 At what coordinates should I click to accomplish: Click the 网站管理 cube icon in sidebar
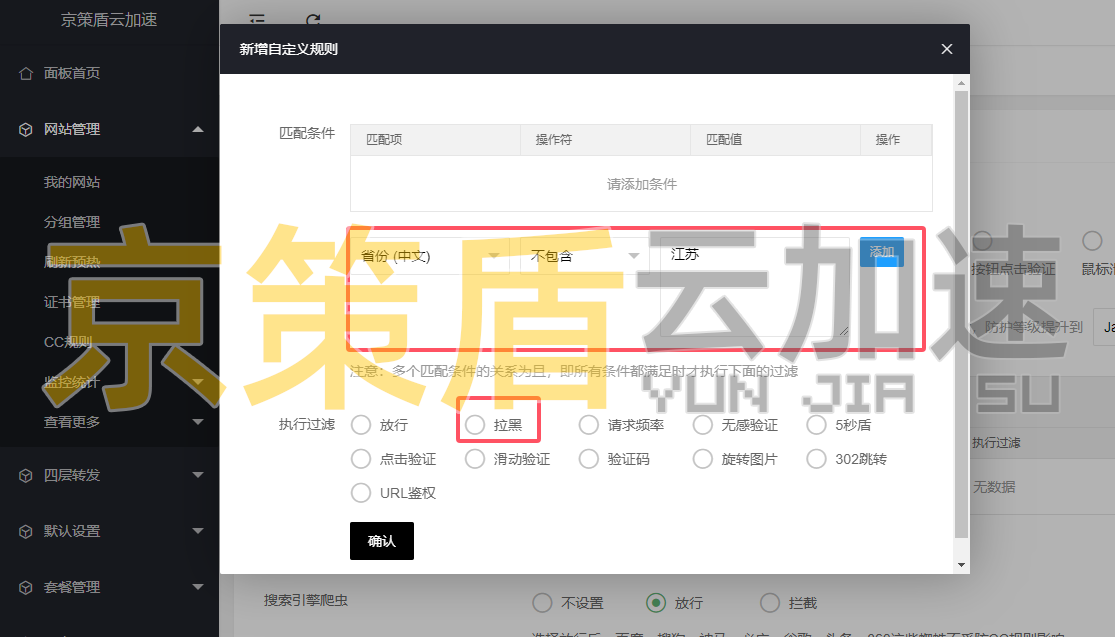click(28, 129)
